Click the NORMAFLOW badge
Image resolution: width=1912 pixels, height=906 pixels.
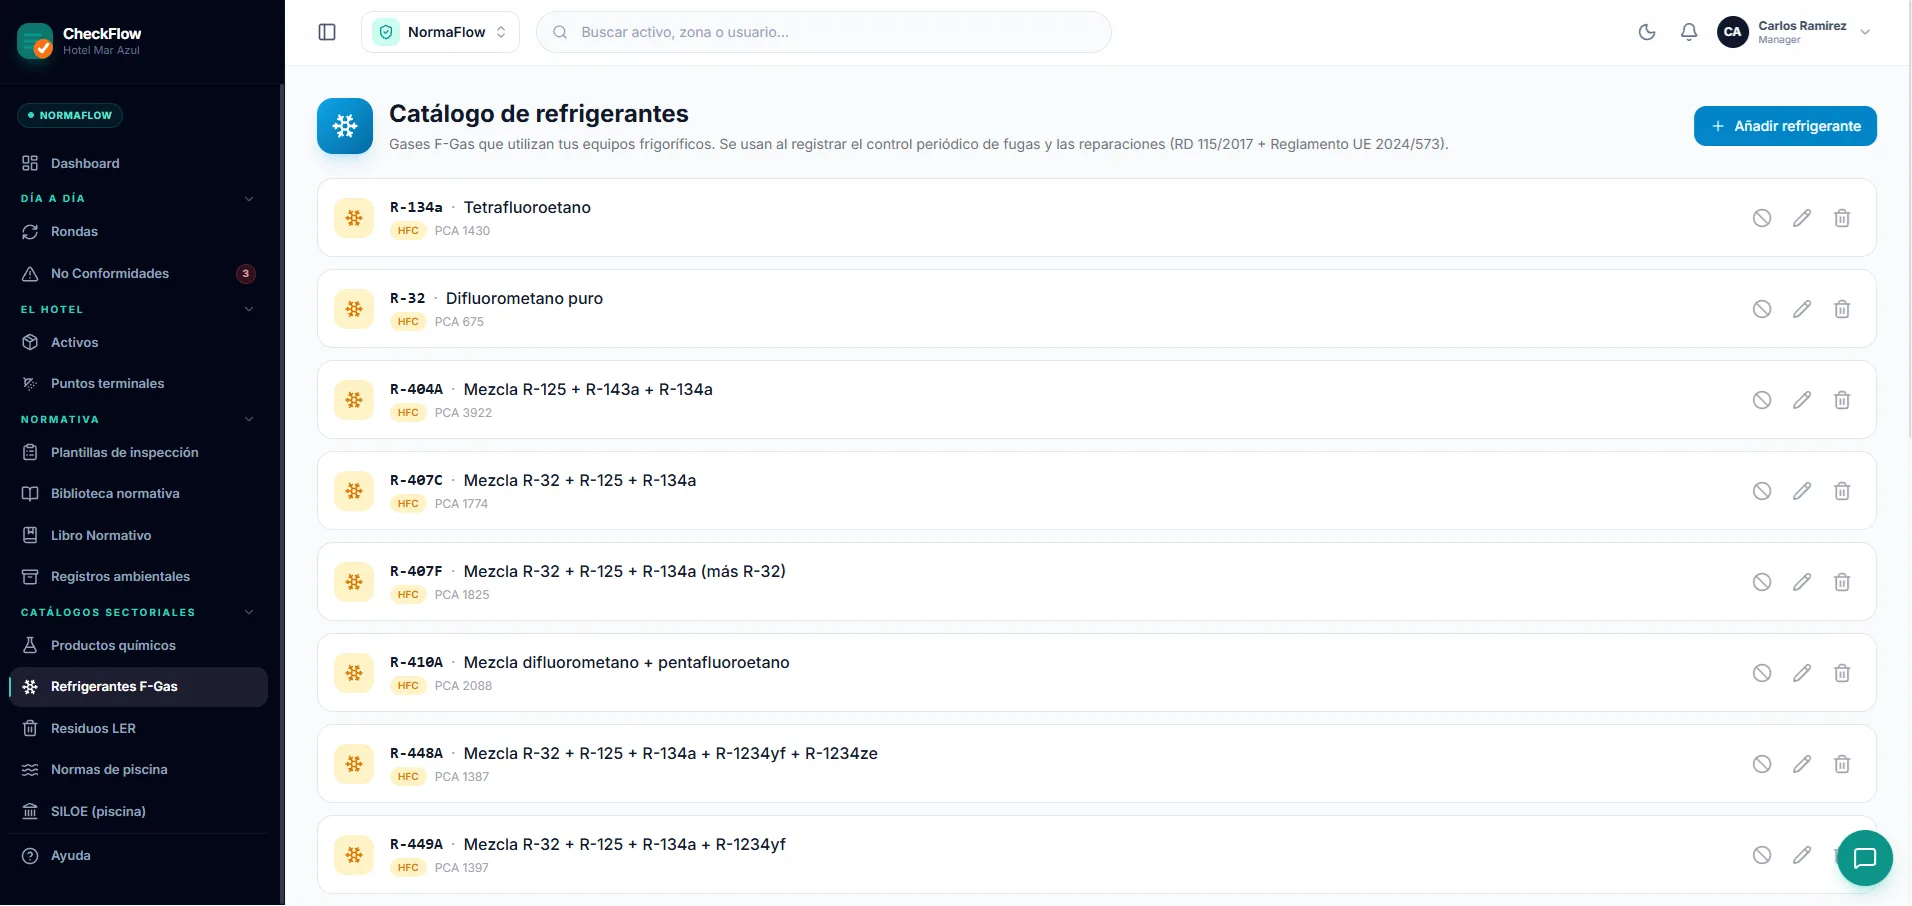[x=70, y=115]
